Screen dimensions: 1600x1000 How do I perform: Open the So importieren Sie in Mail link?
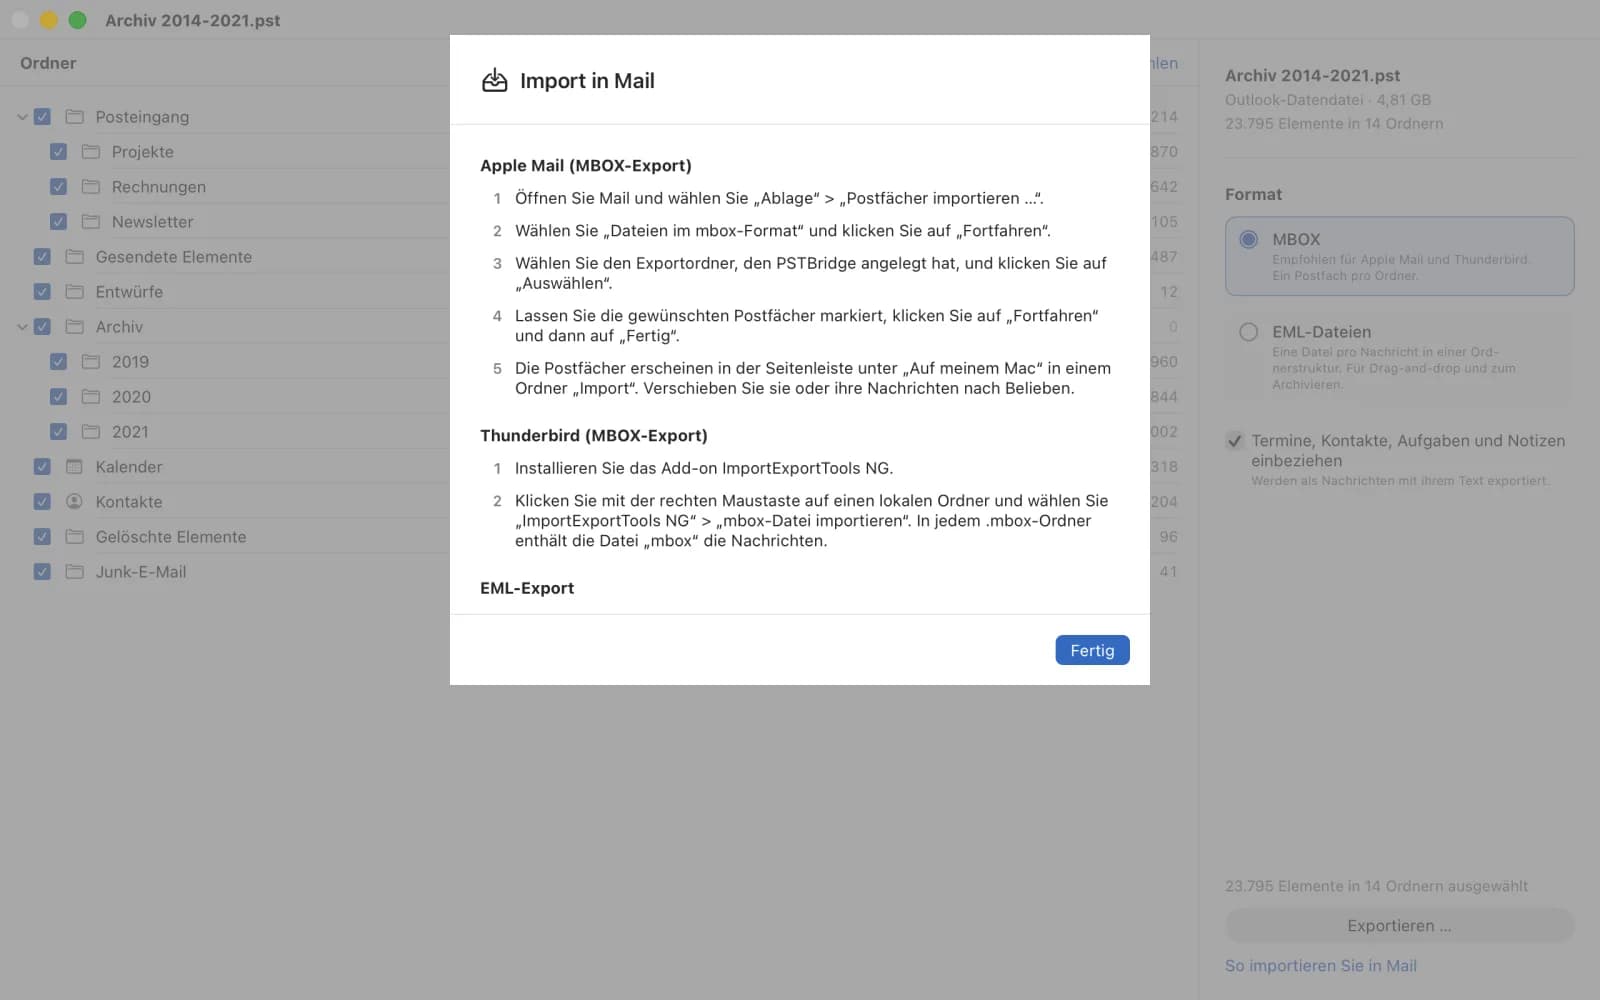coord(1320,966)
